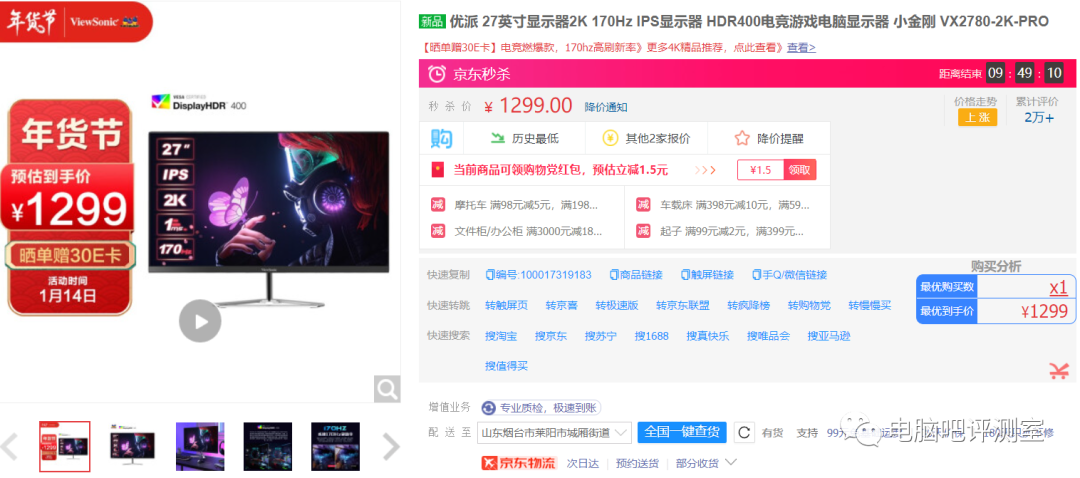Copy the 触屏链接

point(707,275)
